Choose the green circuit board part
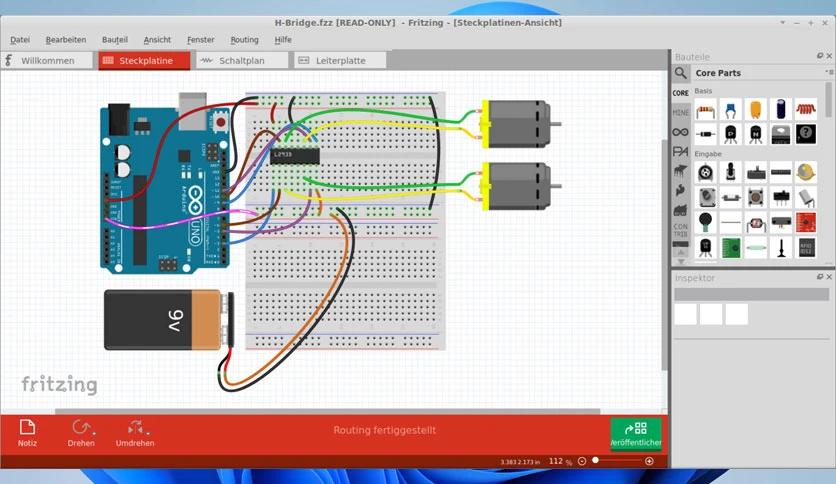The width and height of the screenshot is (836, 484). tap(731, 248)
